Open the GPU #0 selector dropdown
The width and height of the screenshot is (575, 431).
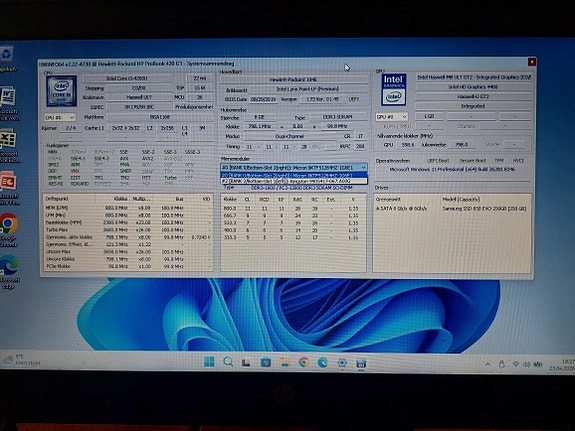pyautogui.click(x=392, y=117)
